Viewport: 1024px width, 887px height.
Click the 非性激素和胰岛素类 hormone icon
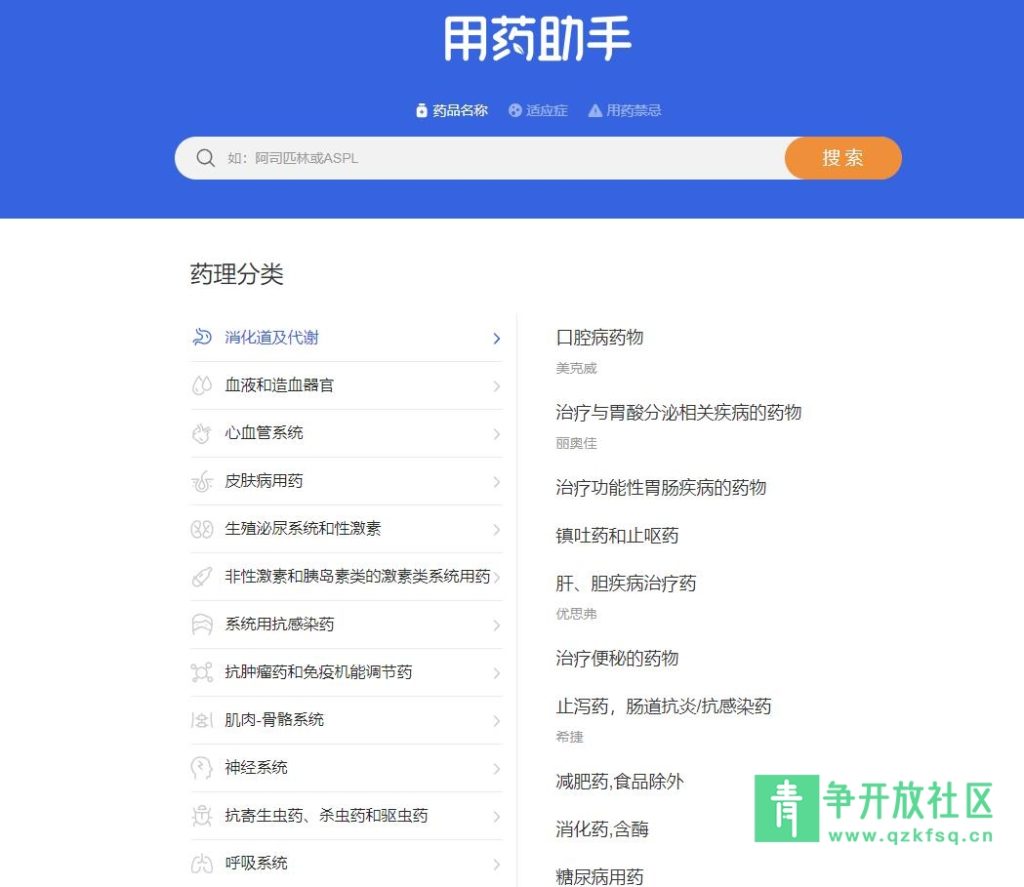[x=202, y=577]
